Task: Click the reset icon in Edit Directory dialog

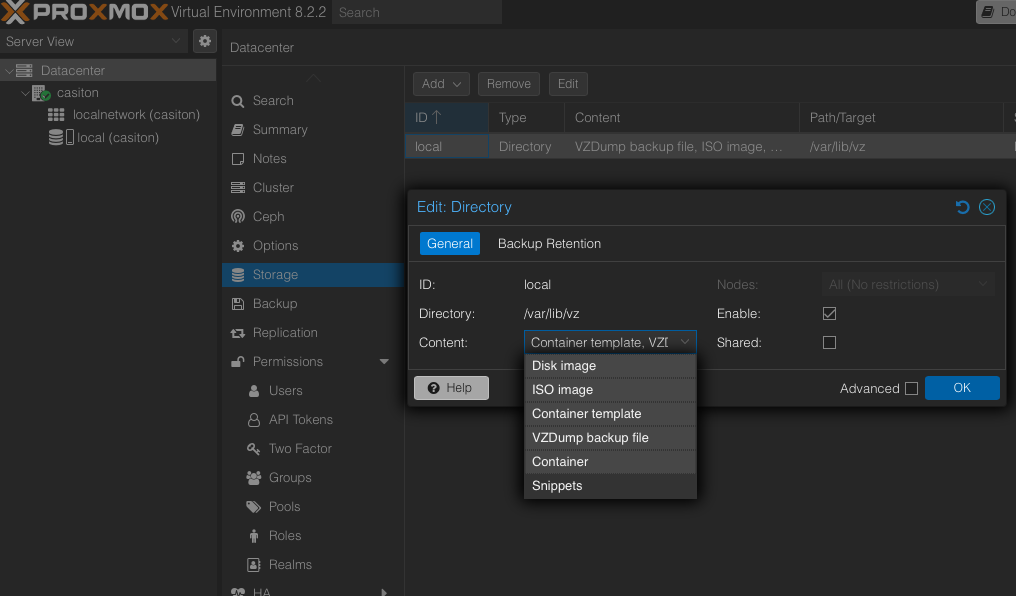Action: coord(962,207)
